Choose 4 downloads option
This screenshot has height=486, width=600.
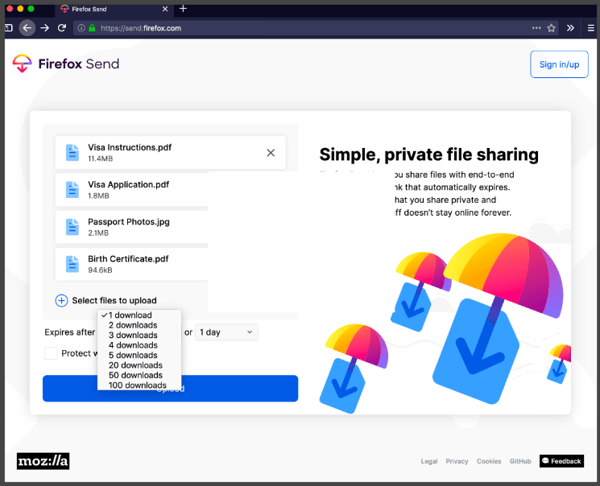139,345
